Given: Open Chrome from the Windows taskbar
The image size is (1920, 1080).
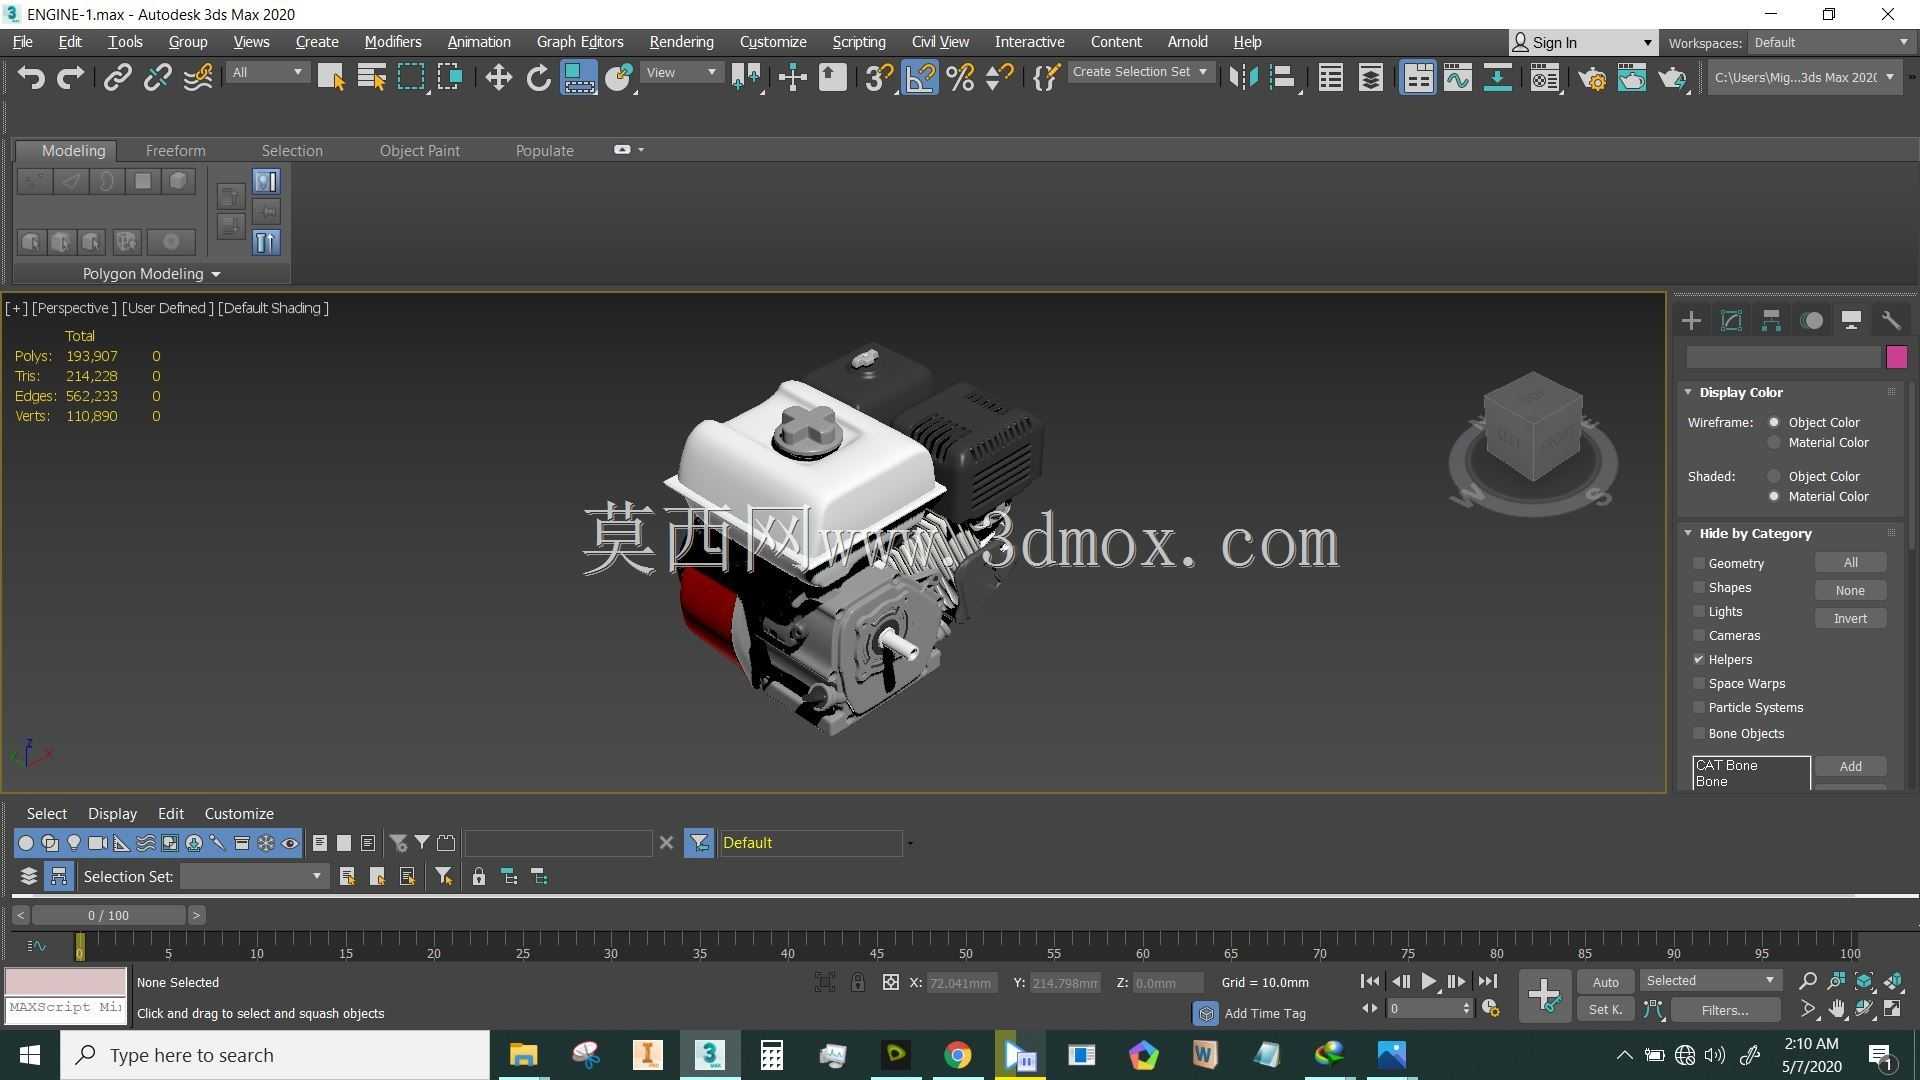Looking at the screenshot, I should click(x=957, y=1055).
